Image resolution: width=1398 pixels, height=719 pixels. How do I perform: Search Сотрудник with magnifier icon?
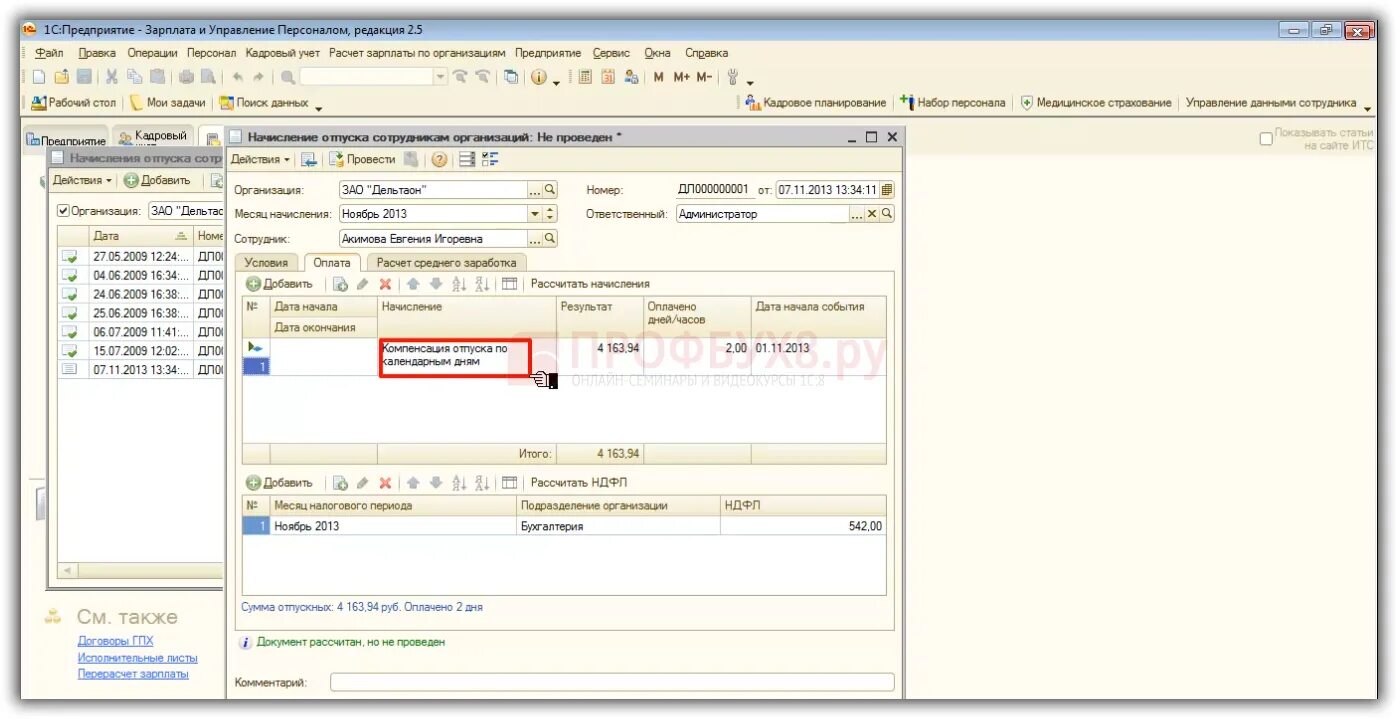pos(550,238)
